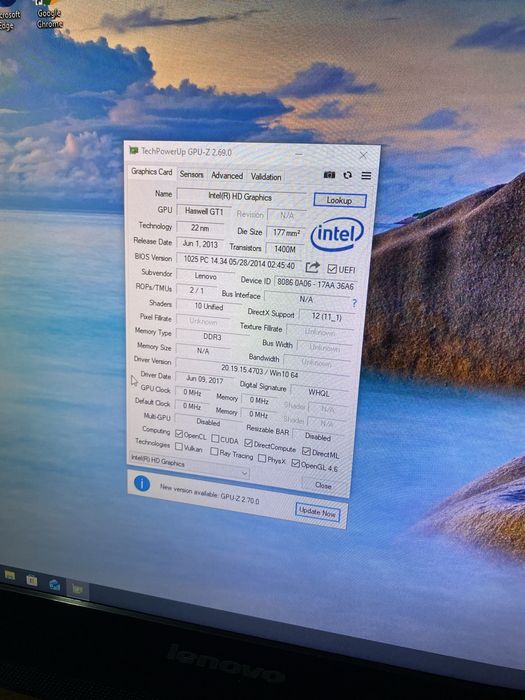525x700 pixels.
Task: Click the BIOS Version field
Action: (x=239, y=261)
